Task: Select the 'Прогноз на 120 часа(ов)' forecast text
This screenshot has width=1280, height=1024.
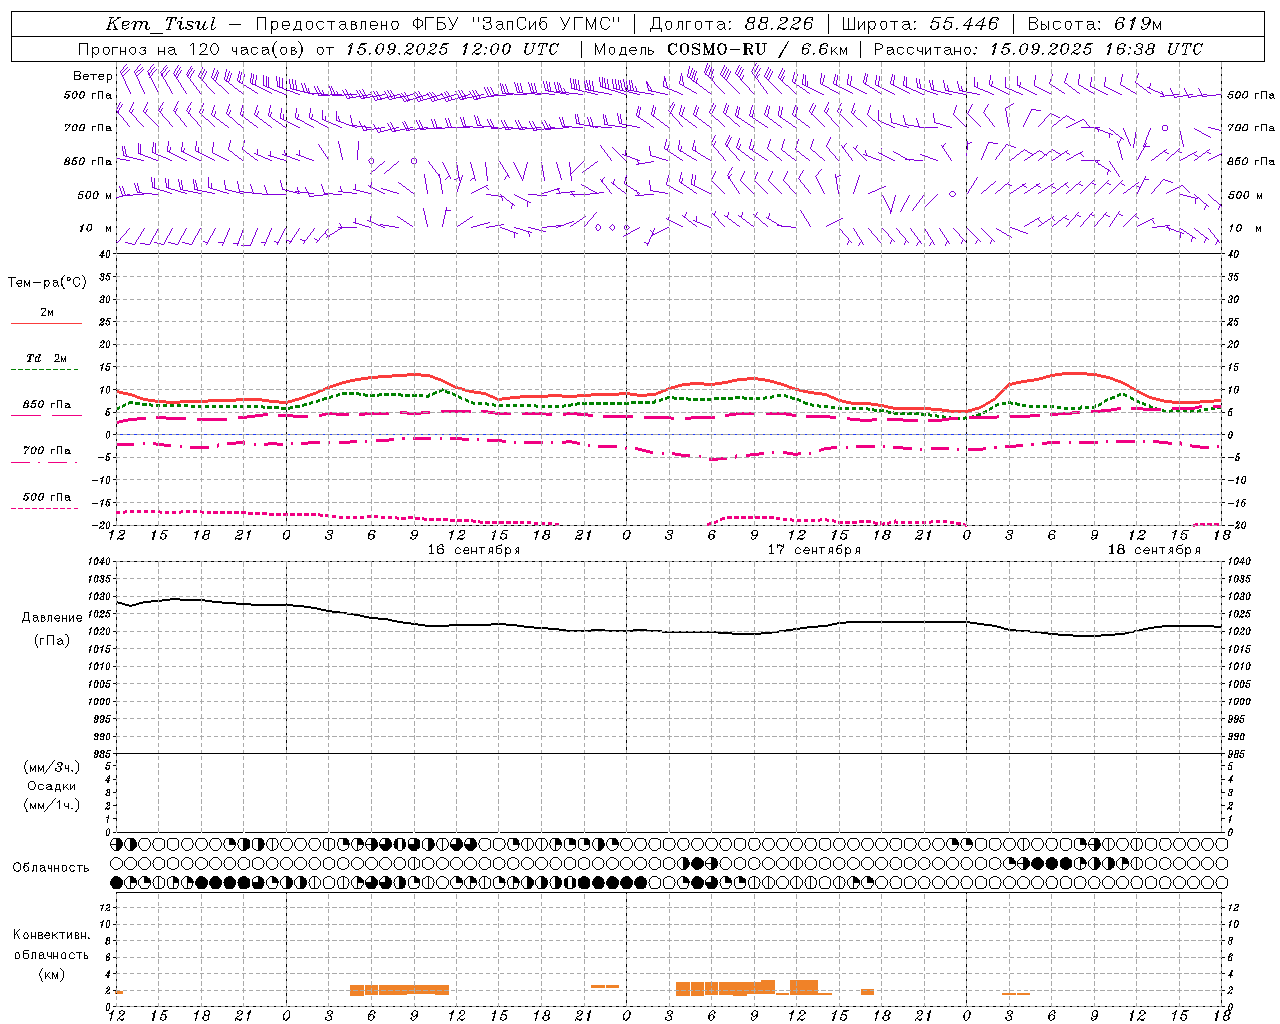Action: click(x=192, y=49)
